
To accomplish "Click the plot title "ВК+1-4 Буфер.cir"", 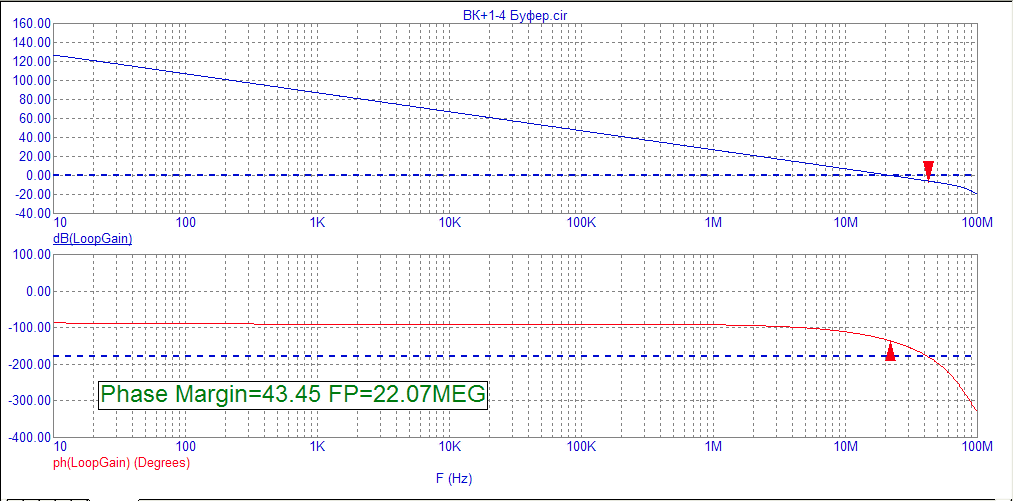I will (x=515, y=14).
